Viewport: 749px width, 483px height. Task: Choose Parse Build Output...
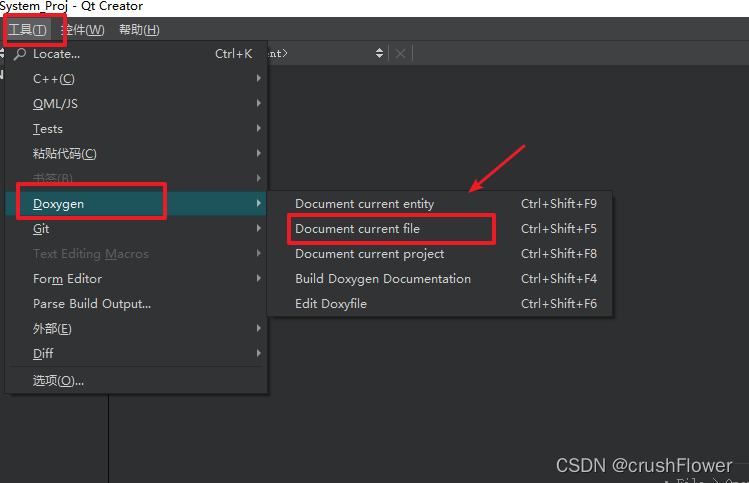(136, 303)
